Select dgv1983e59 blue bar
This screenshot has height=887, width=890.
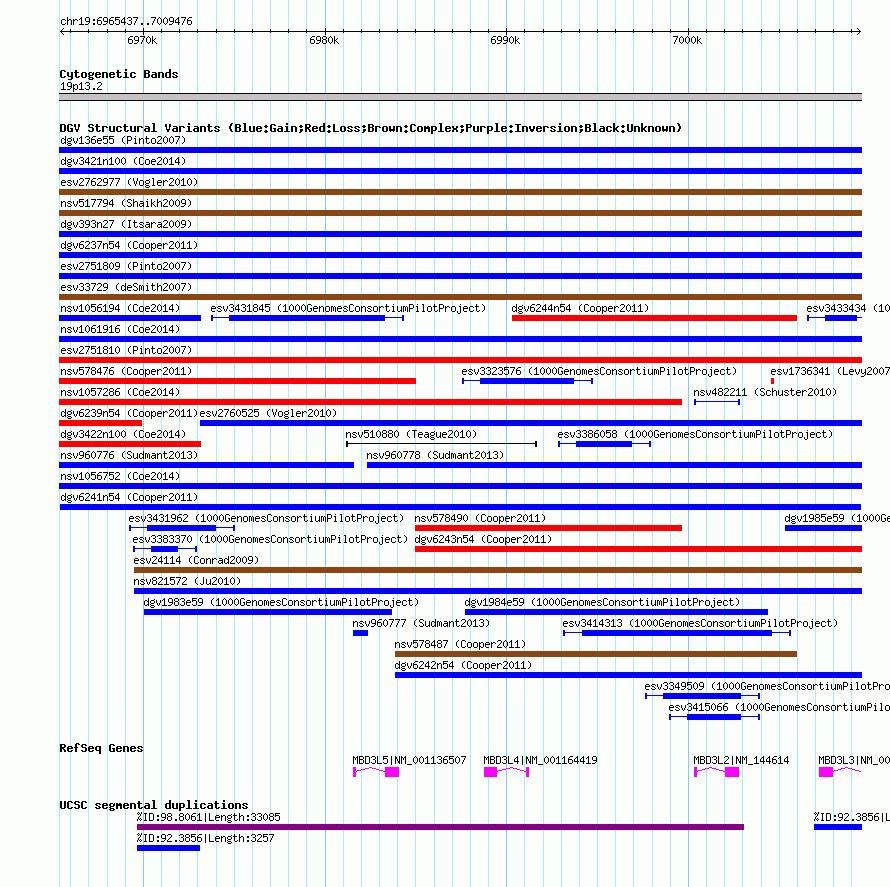[268, 612]
